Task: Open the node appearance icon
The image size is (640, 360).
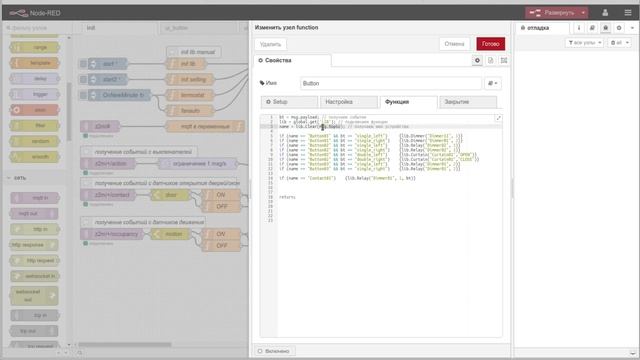Action: (x=504, y=60)
